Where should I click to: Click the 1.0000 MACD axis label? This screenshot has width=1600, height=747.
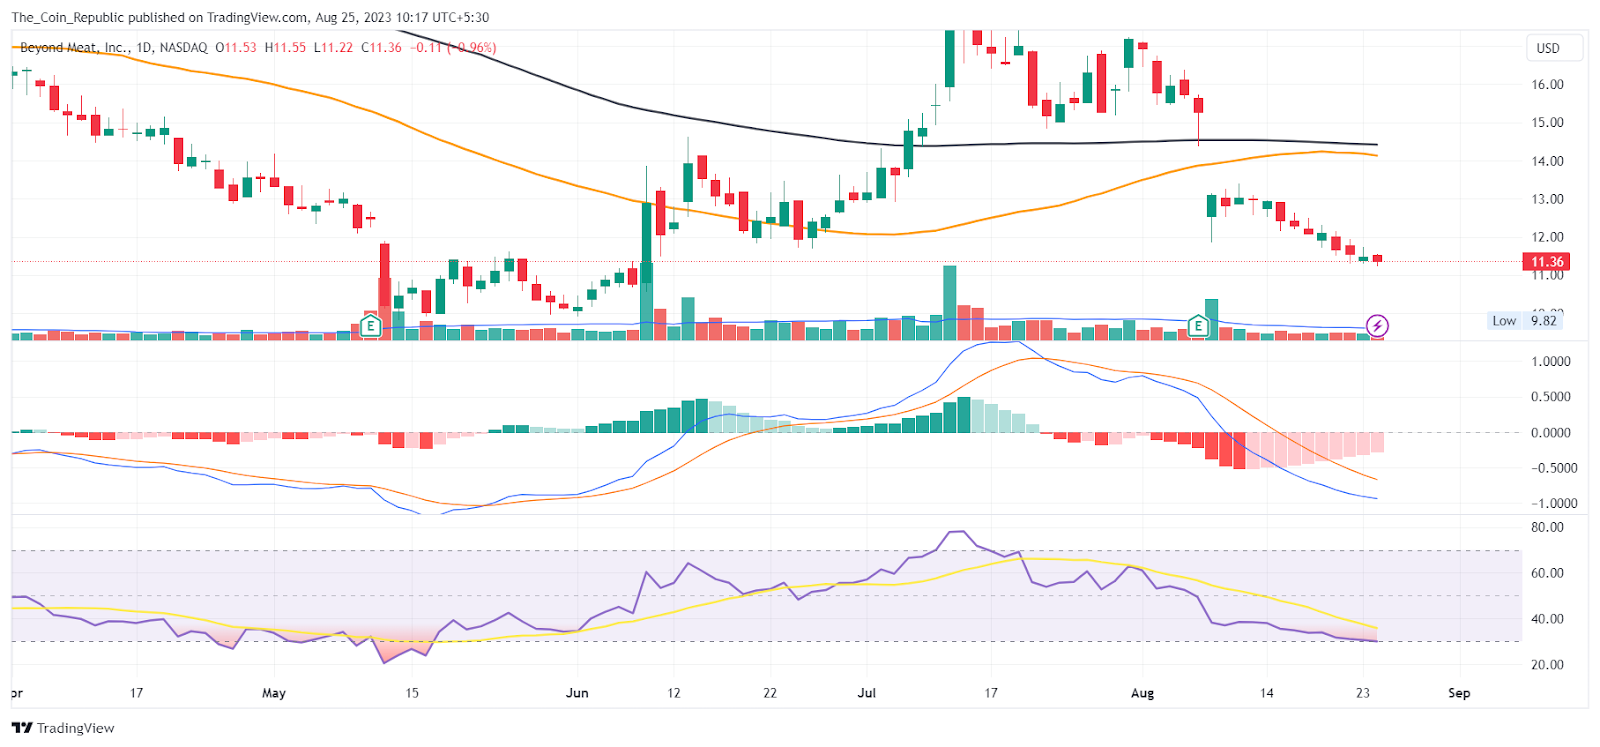(x=1551, y=362)
